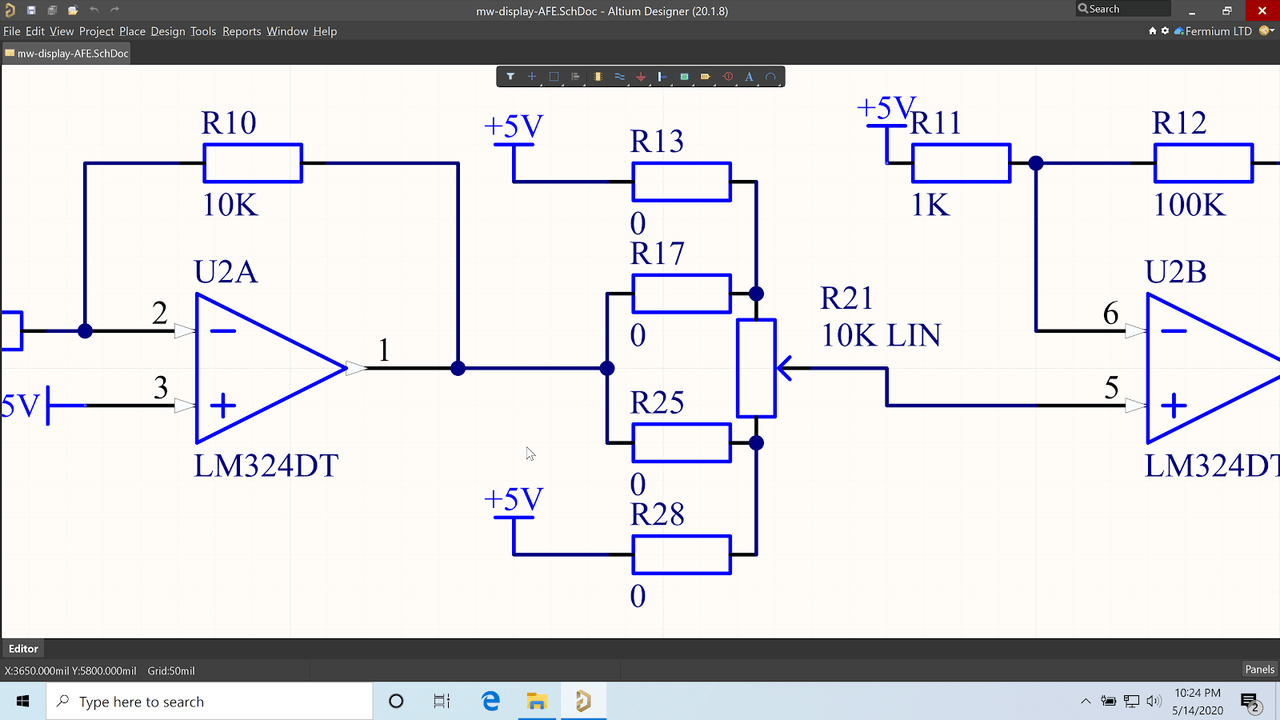Click the selection filter funnel icon
This screenshot has width=1280, height=720.
click(x=510, y=77)
